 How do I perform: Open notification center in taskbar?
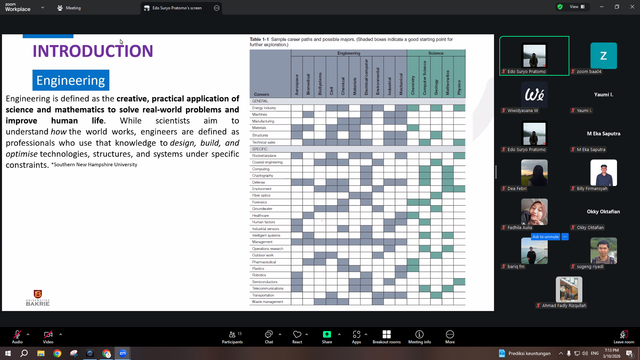tap(630, 353)
